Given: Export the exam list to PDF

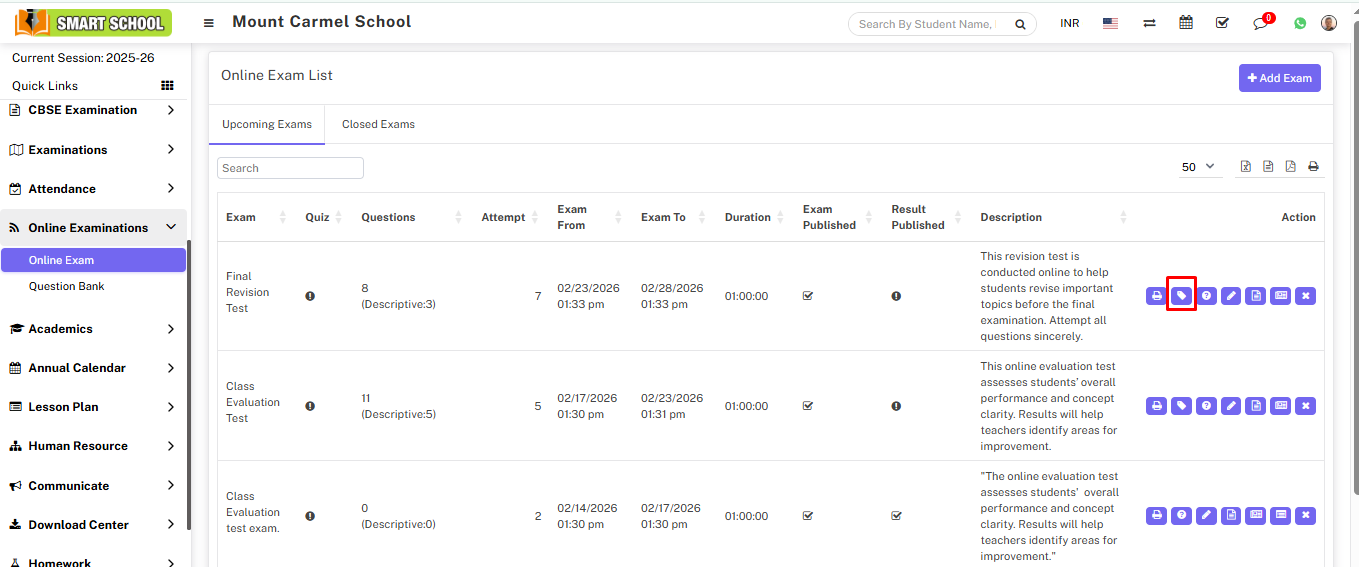Looking at the screenshot, I should [x=1290, y=167].
